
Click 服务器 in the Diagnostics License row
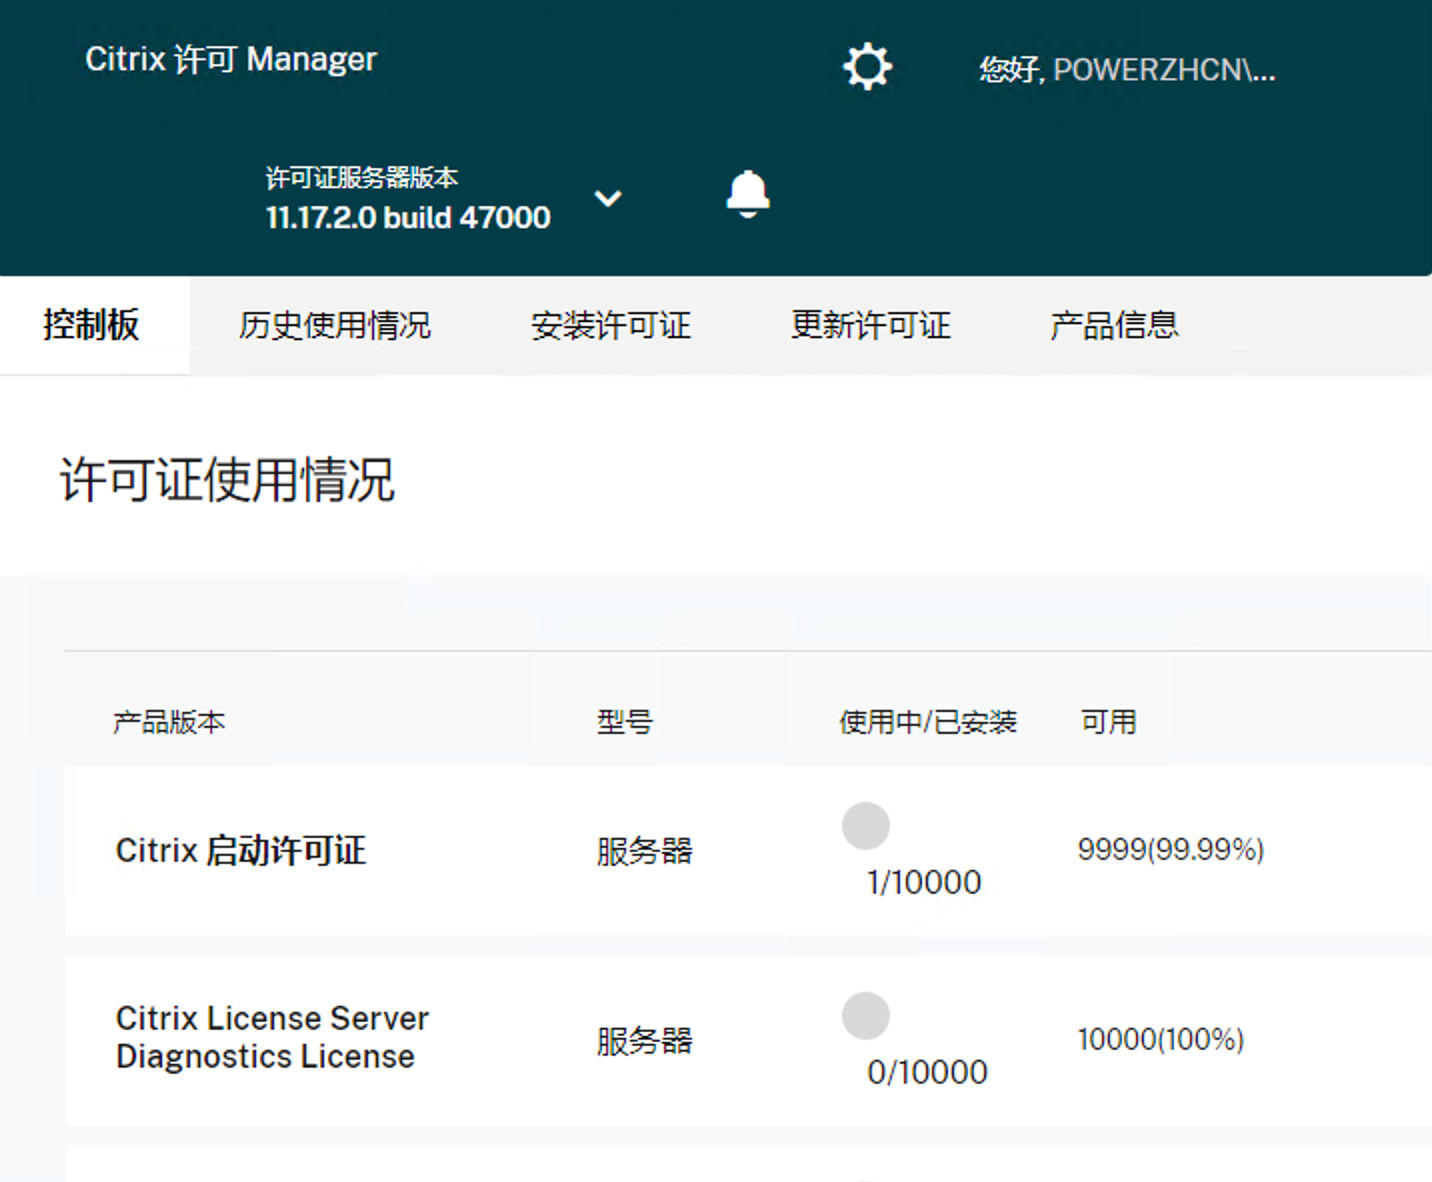(645, 1042)
